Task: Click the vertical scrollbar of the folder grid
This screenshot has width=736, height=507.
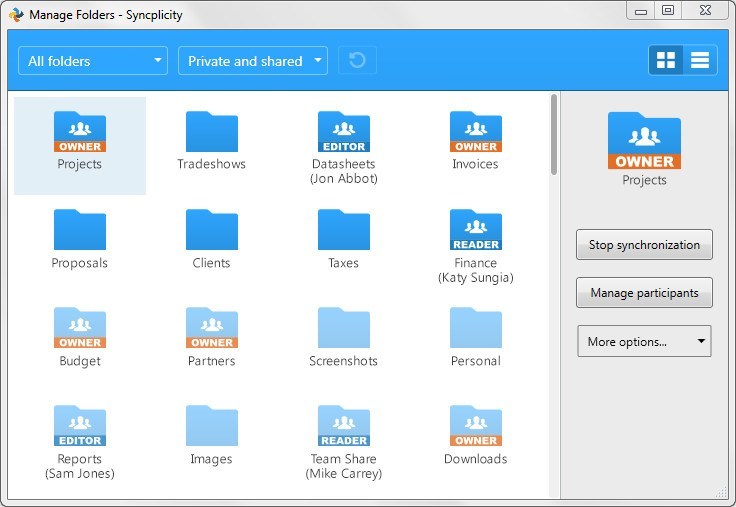Action: point(554,135)
